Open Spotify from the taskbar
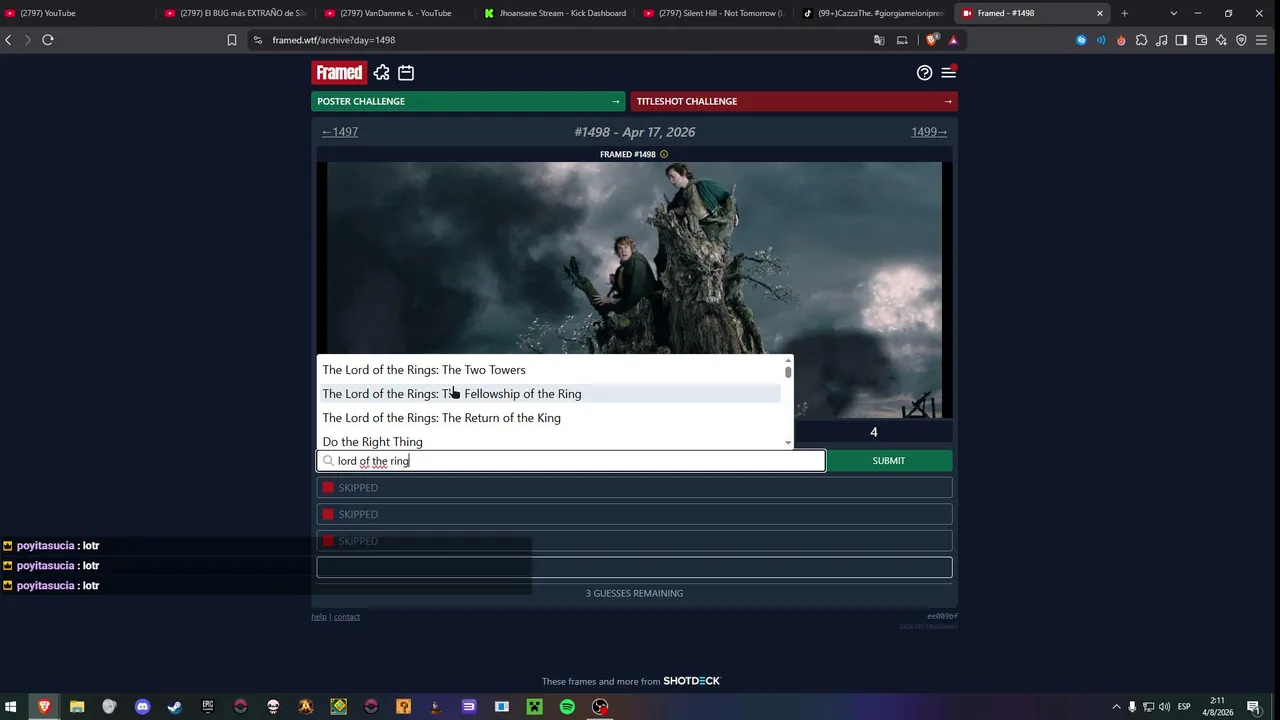 tap(567, 707)
